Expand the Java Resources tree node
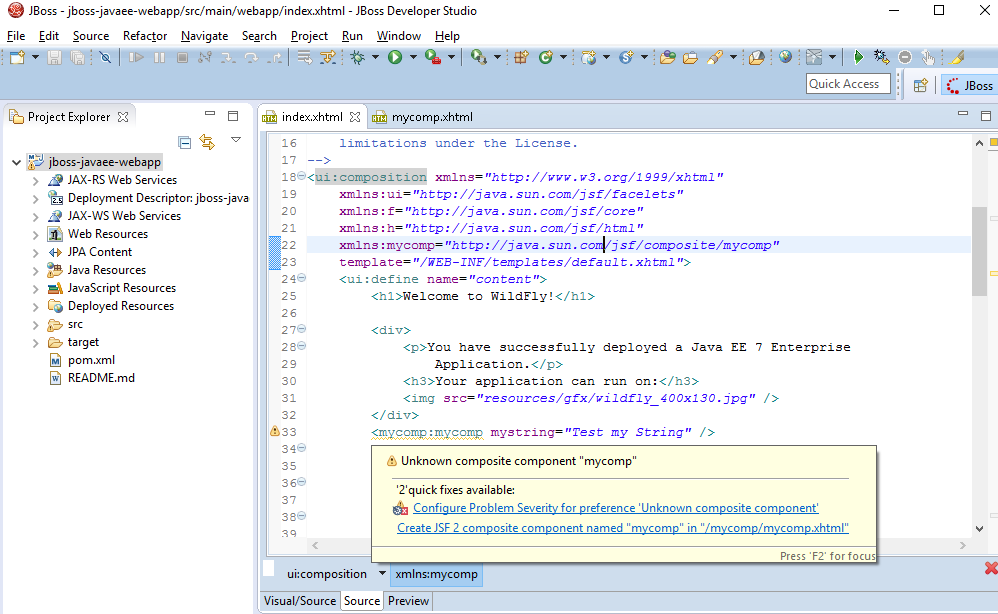This screenshot has height=614, width=998. tap(36, 270)
